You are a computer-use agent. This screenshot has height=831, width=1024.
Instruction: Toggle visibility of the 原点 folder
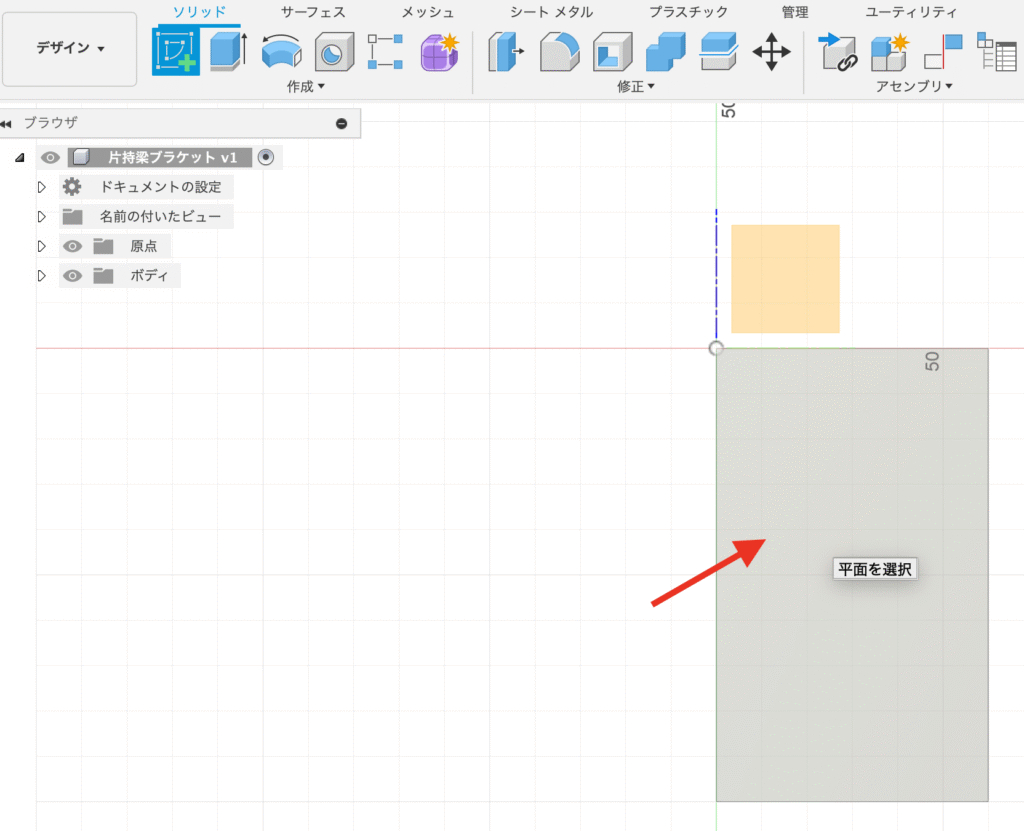pyautogui.click(x=72, y=246)
